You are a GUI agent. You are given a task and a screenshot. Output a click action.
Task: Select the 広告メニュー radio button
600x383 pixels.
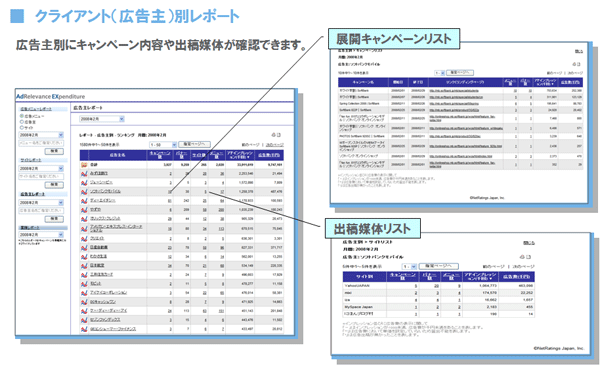(x=22, y=116)
